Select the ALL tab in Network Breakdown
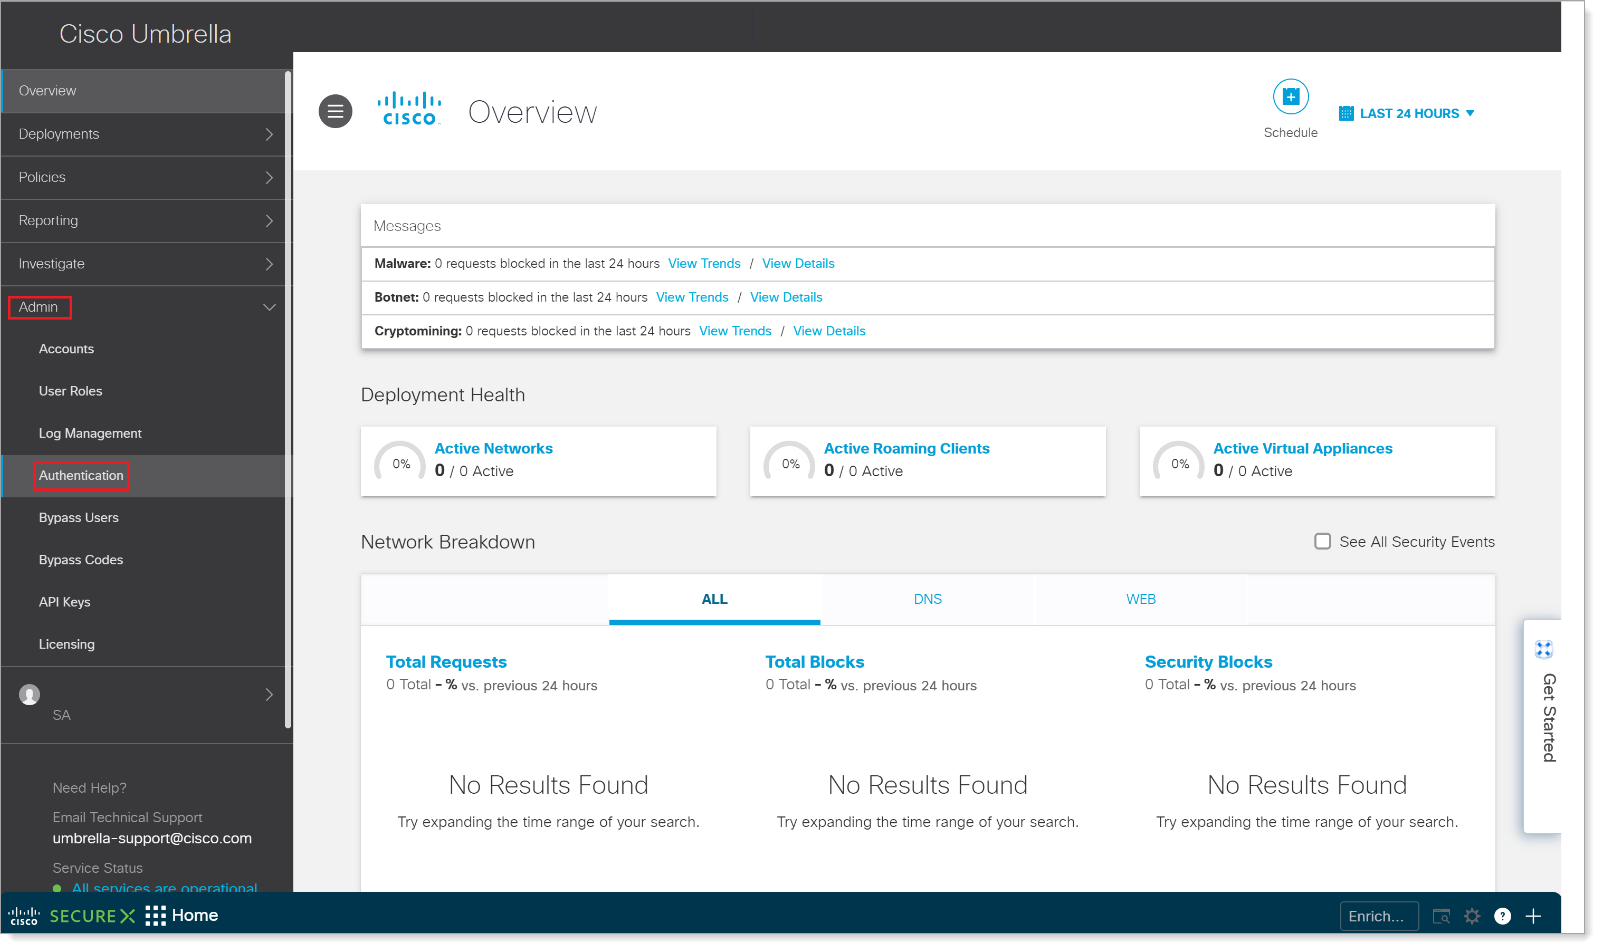 click(714, 599)
